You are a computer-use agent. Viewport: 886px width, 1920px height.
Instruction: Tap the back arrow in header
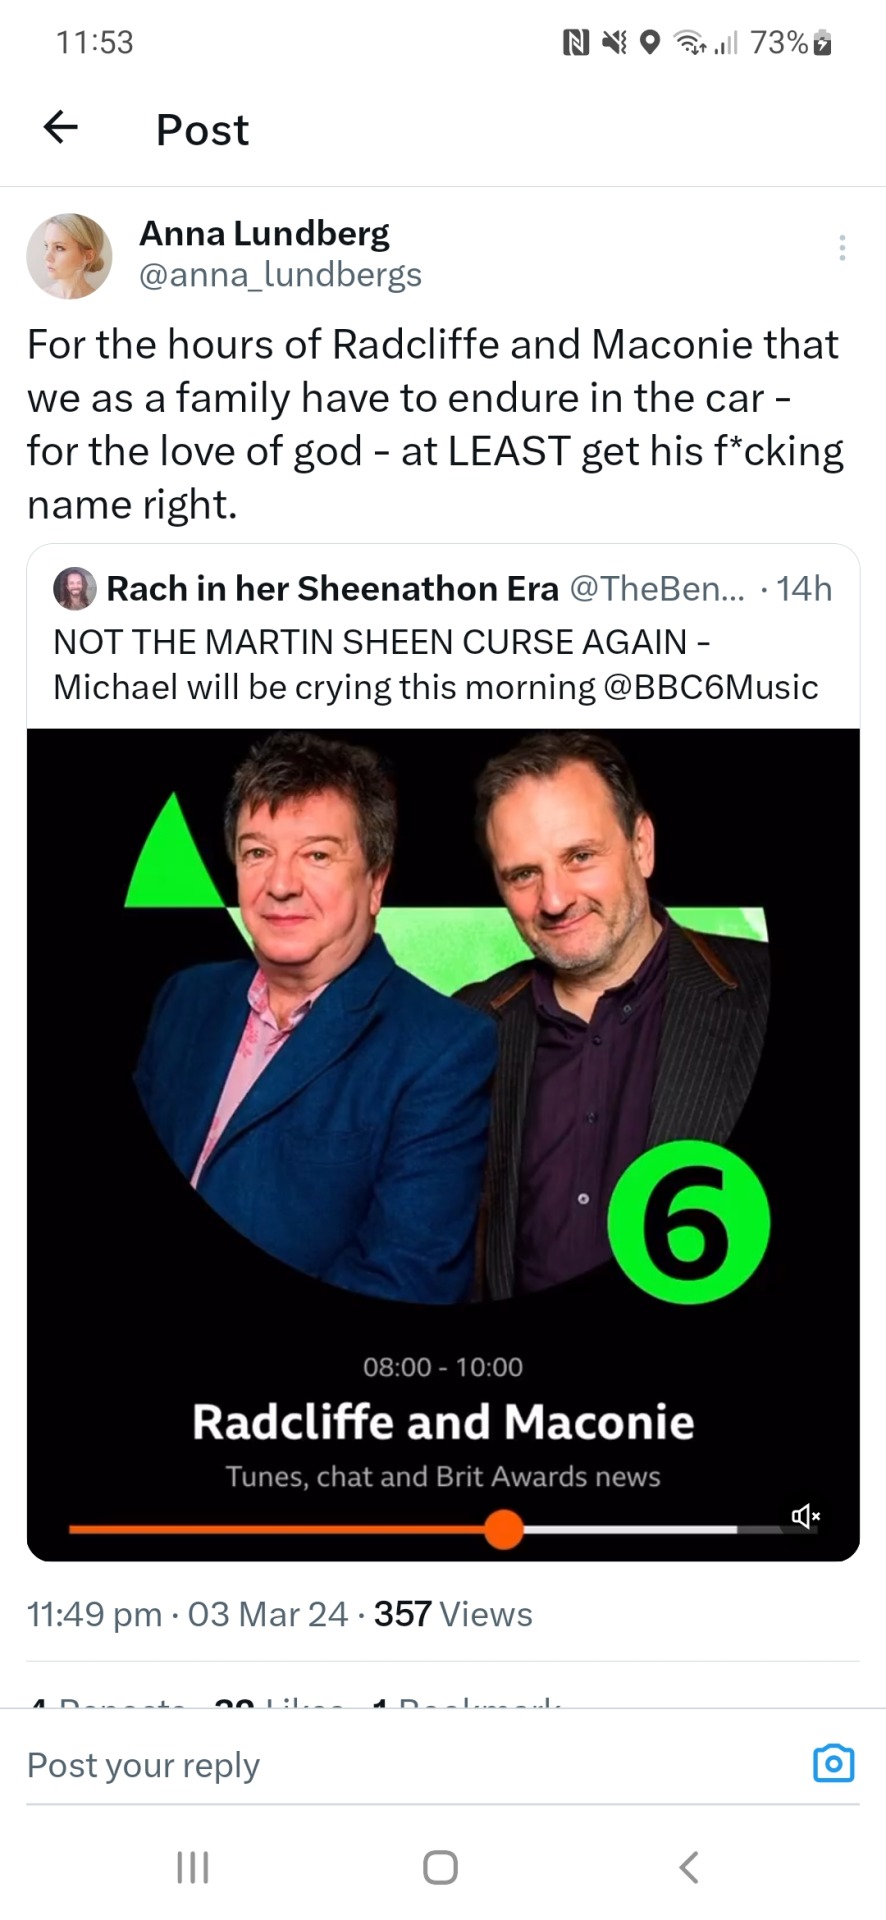(61, 127)
